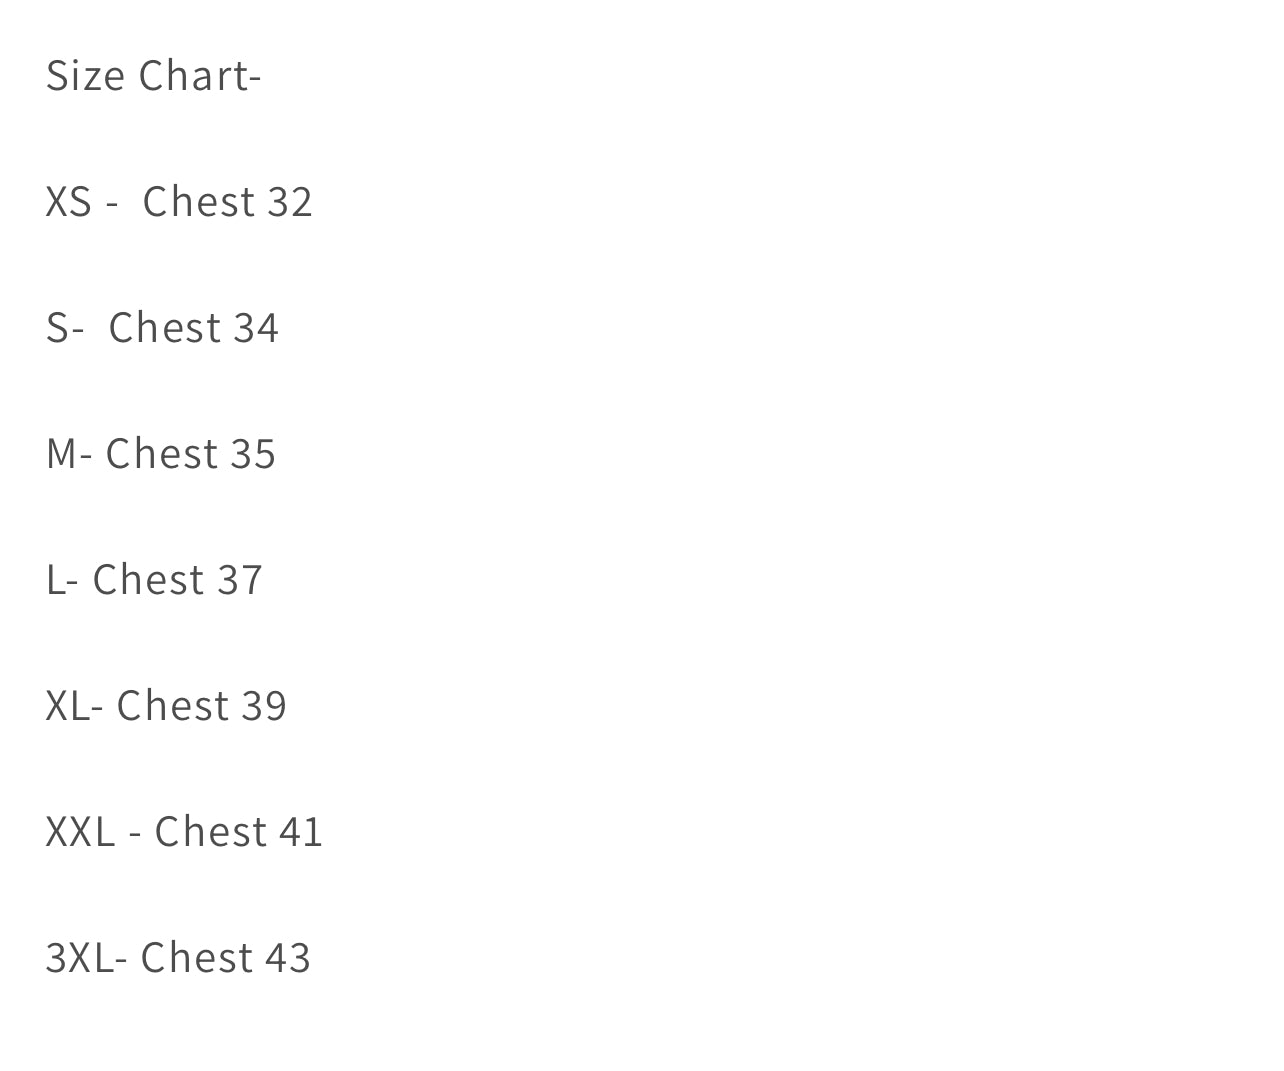Click the word "Chest" in the XS row

pos(199,202)
